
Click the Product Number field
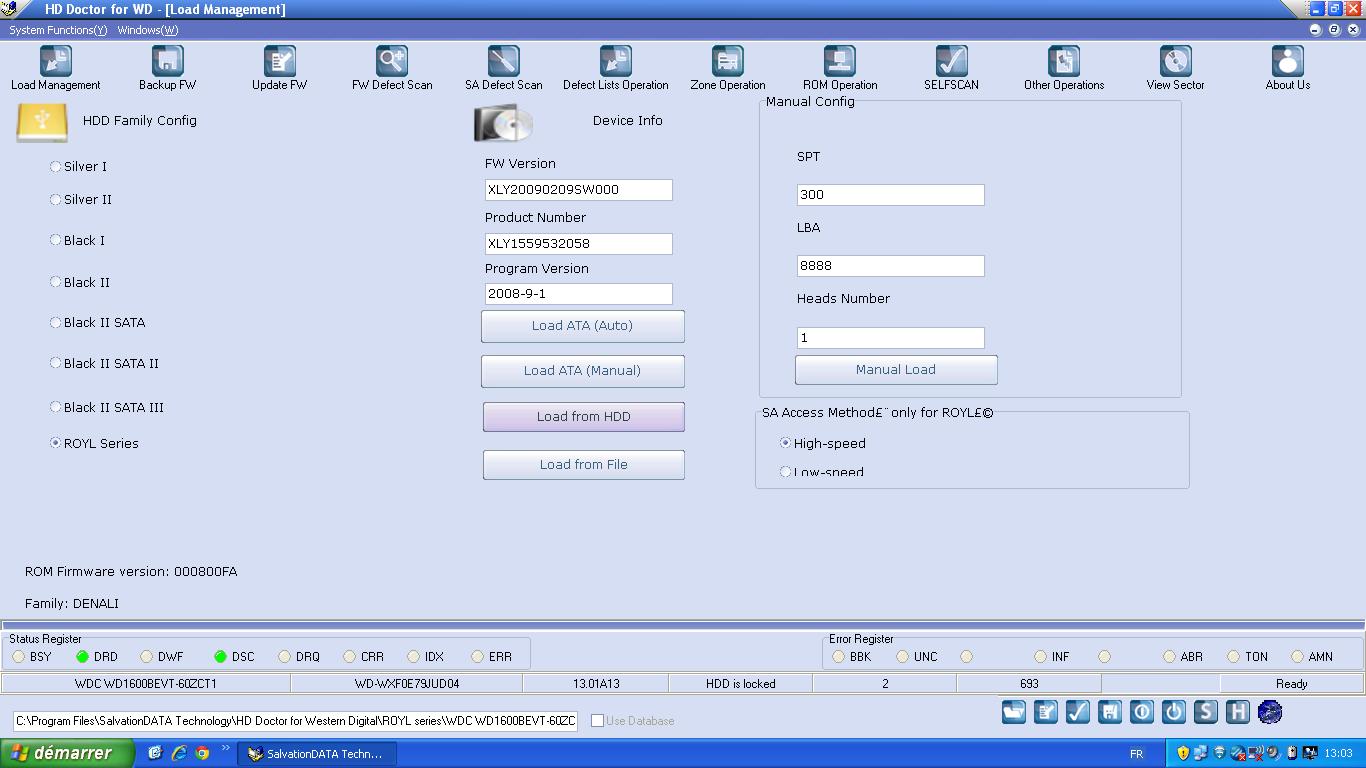click(579, 244)
